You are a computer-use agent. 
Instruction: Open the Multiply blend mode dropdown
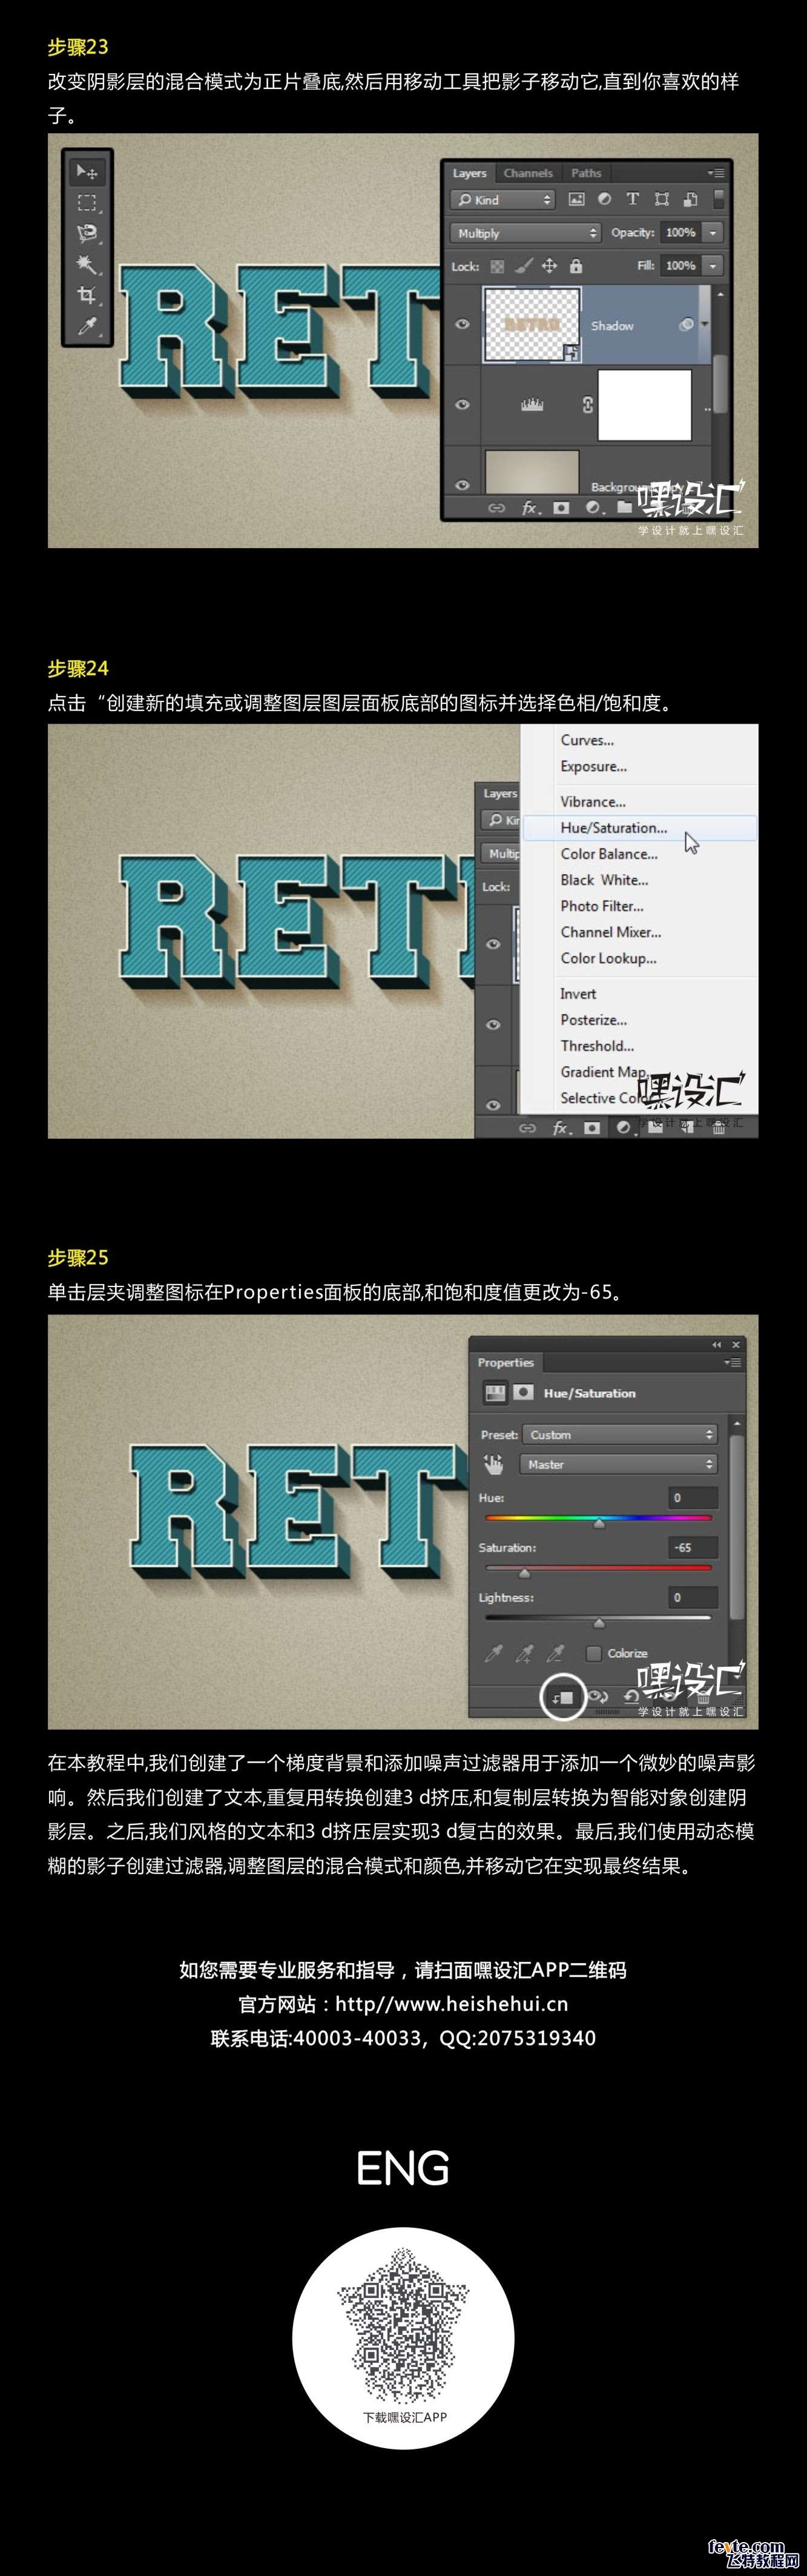point(525,233)
